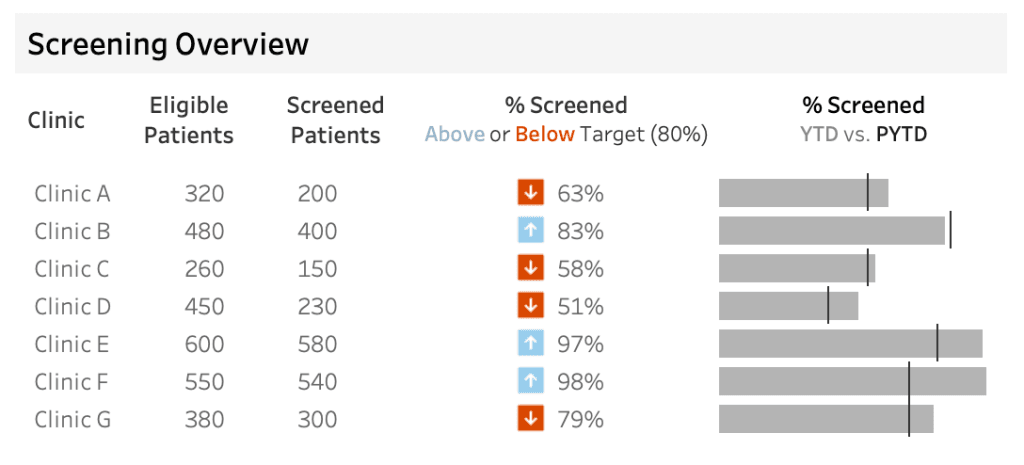Viewport: 1024px width, 465px height.
Task: Click the blue up arrow for Clinic E
Action: (530, 344)
